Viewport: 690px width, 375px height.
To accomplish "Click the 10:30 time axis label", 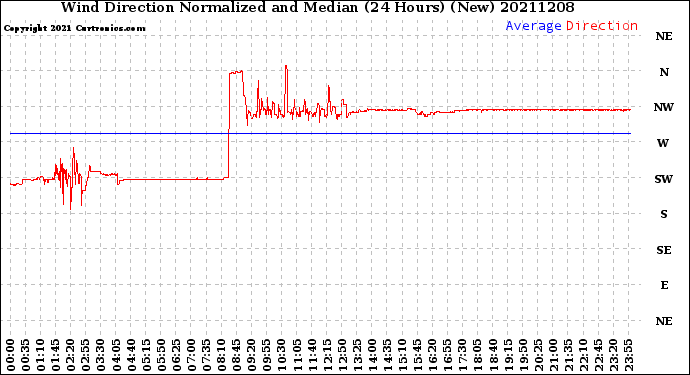I will pyautogui.click(x=282, y=355).
